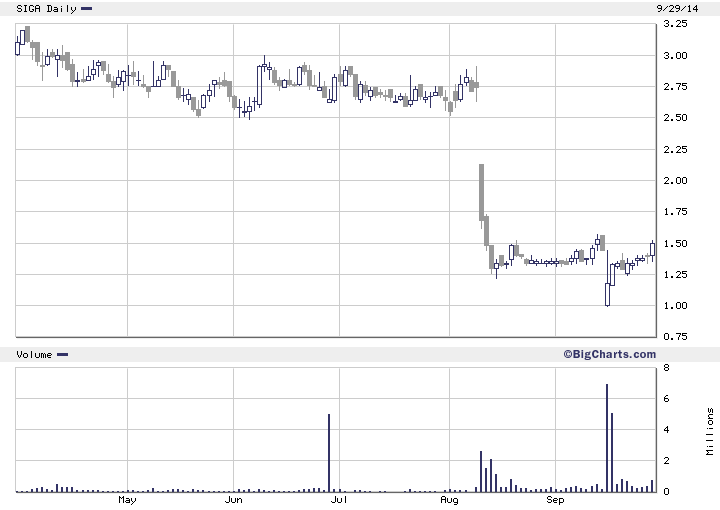Click the Jun month label
This screenshot has height=510, width=720.
tap(233, 500)
